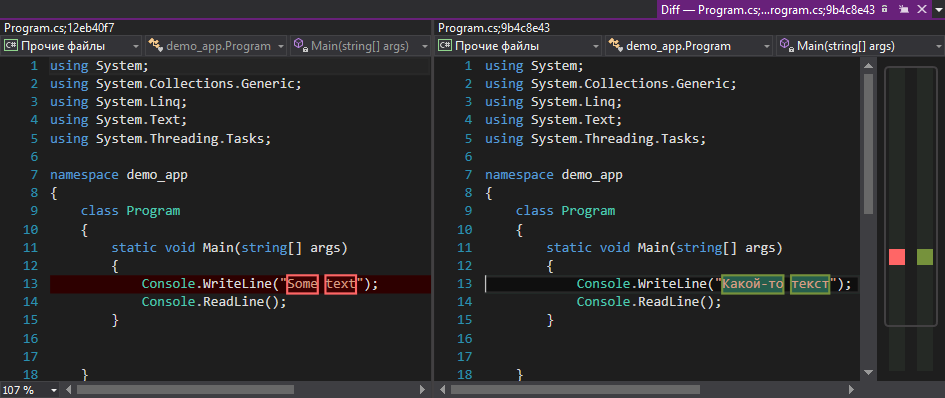Click the keep-tab-open icon on Diff tab

tap(903, 9)
